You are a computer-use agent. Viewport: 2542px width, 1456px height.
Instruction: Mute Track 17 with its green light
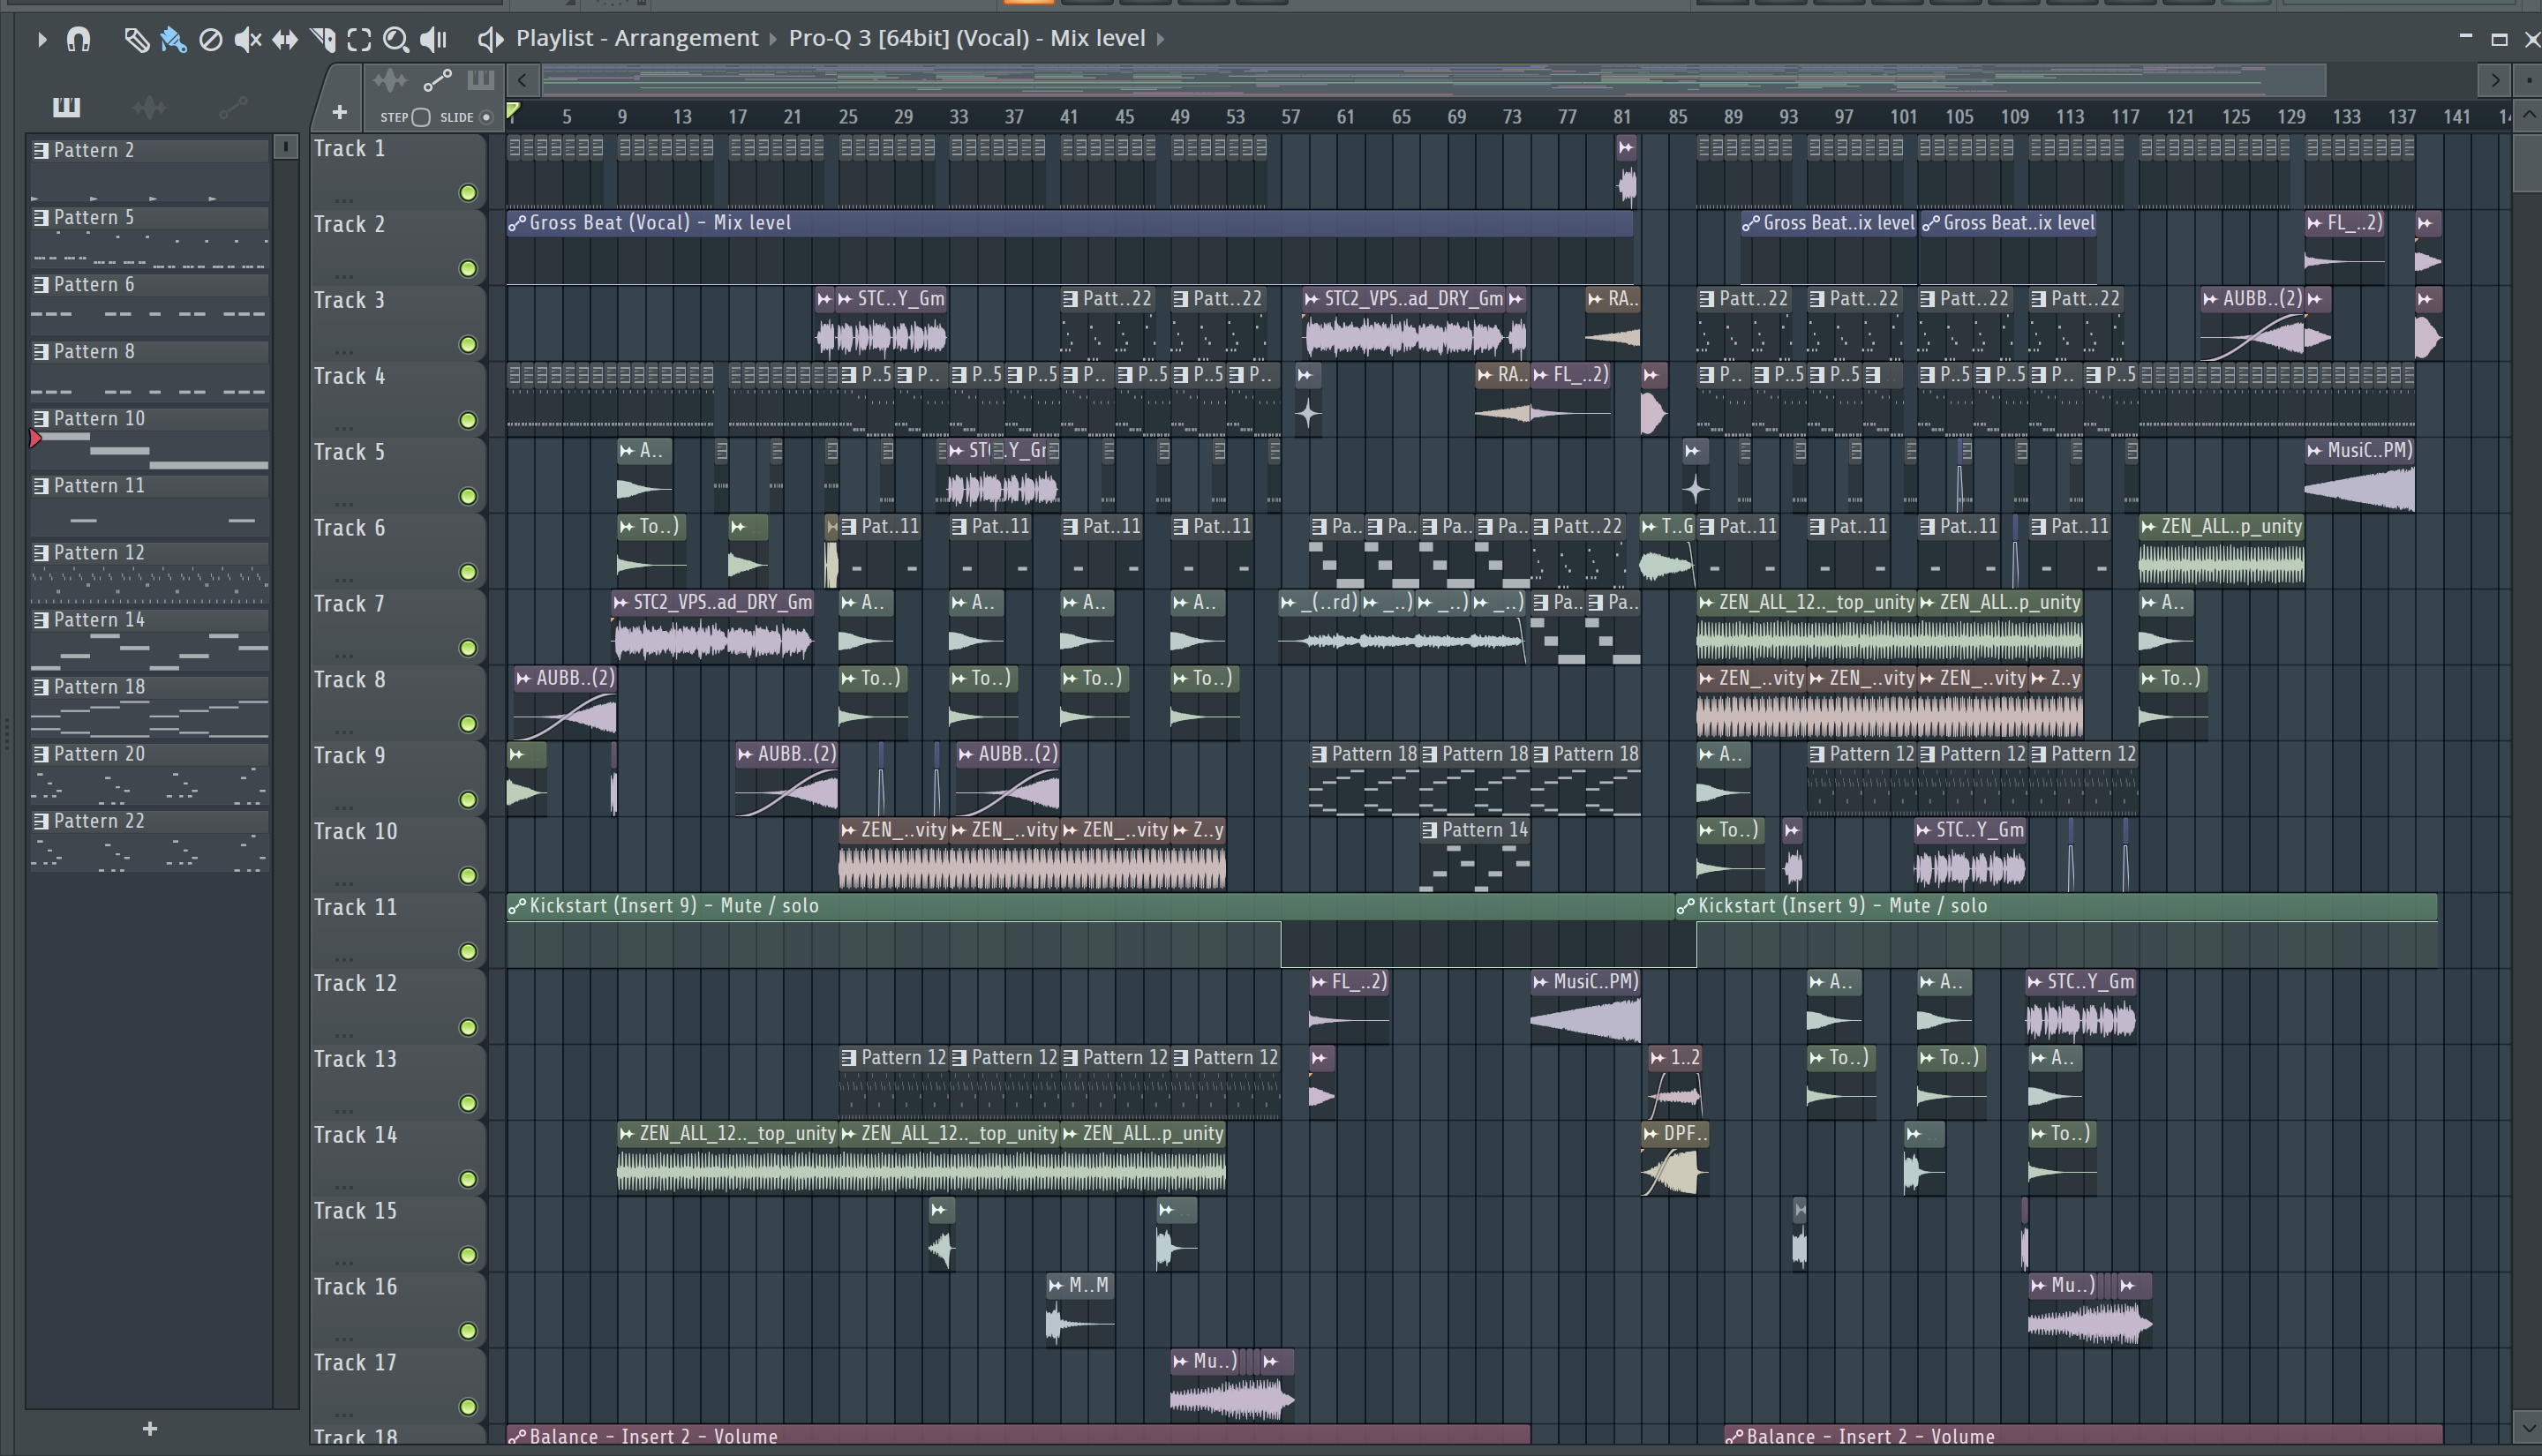click(467, 1407)
